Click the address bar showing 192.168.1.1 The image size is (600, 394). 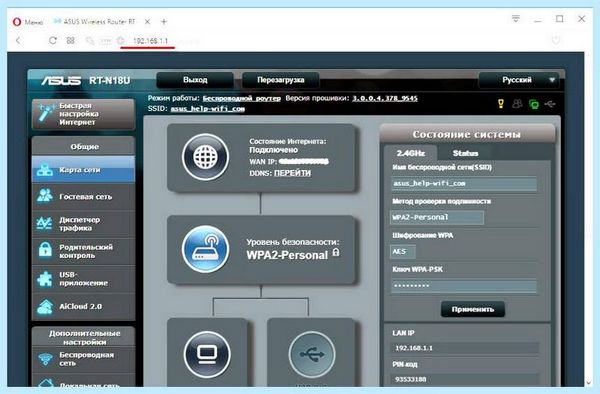coord(150,41)
